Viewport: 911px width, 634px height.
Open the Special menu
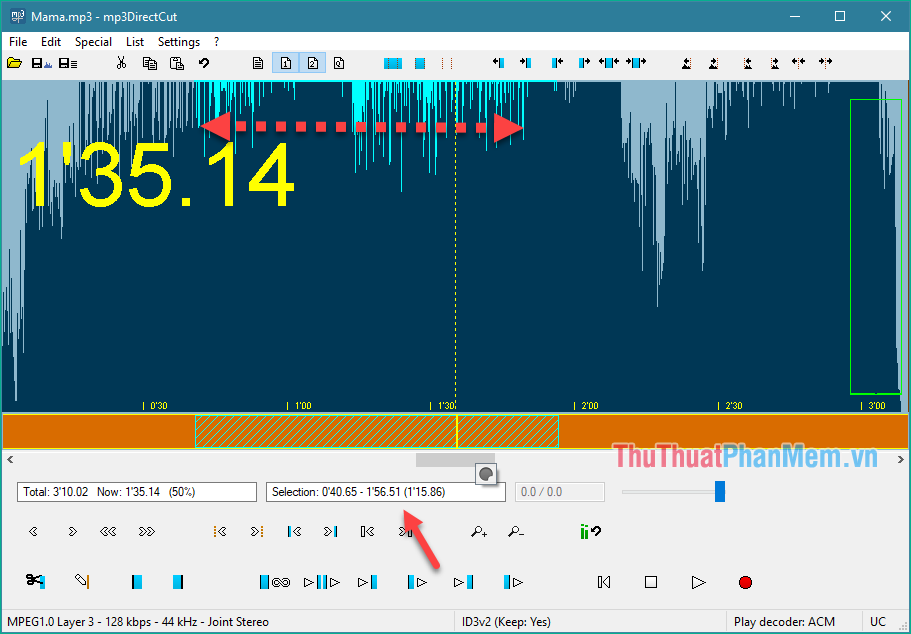[93, 42]
